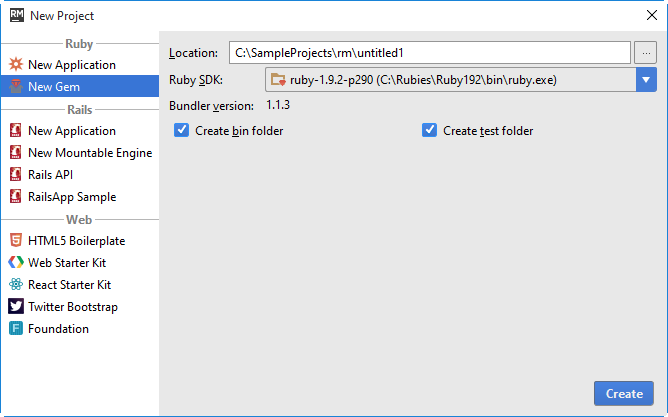Click the Ruby SDK combo box value
This screenshot has height=417, width=668.
pos(451,80)
